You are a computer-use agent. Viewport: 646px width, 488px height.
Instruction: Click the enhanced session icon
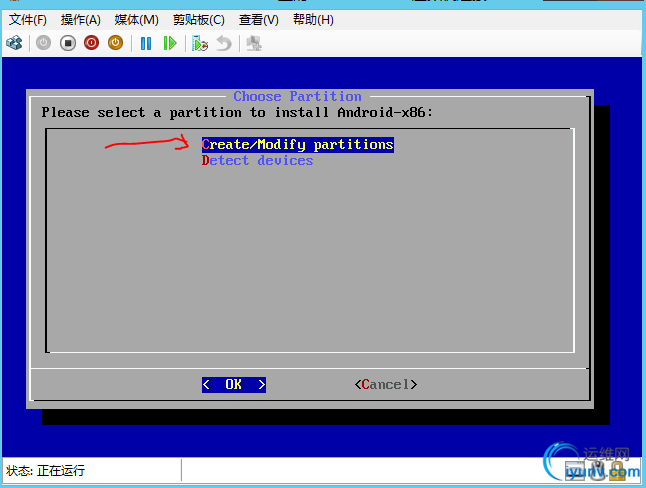point(254,43)
